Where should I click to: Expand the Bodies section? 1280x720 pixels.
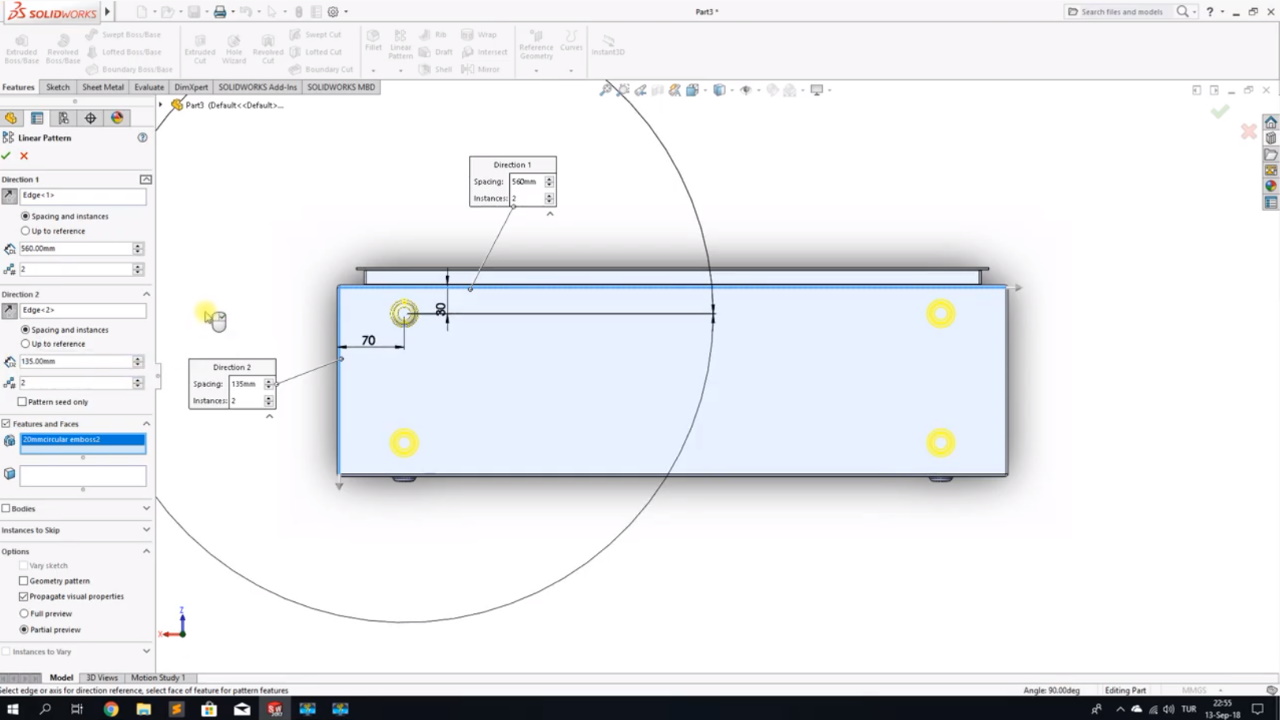pos(146,509)
